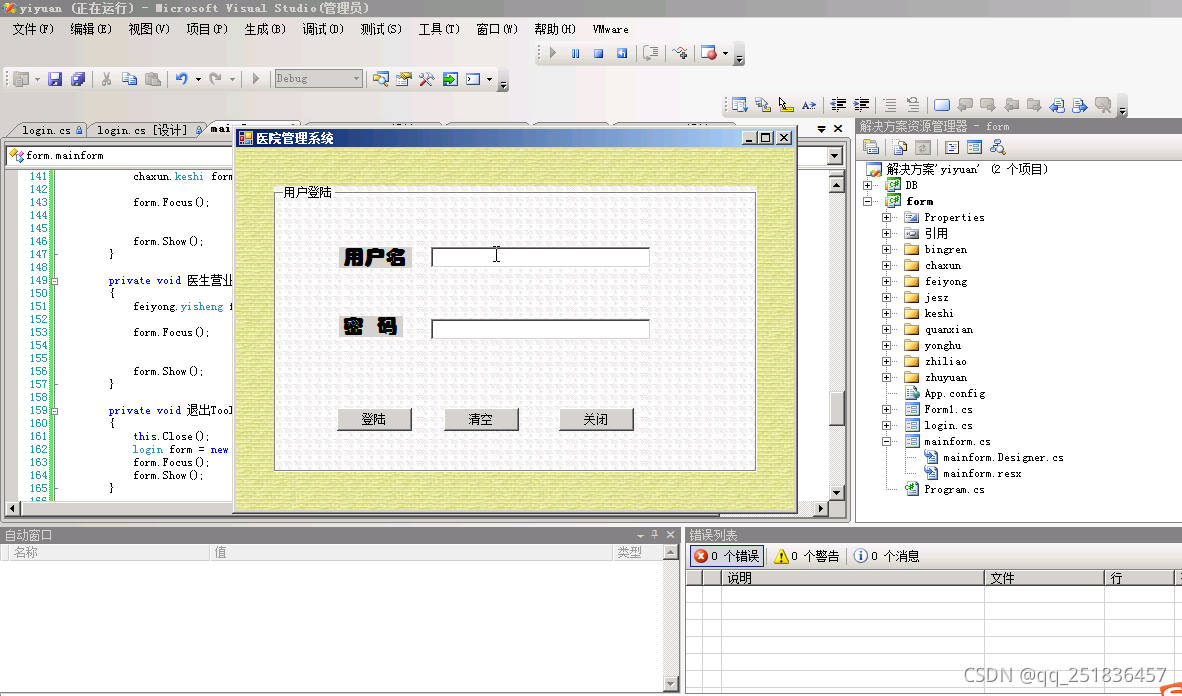This screenshot has width=1182, height=696.
Task: Open the form.mainform class dropdown
Action: click(x=834, y=156)
